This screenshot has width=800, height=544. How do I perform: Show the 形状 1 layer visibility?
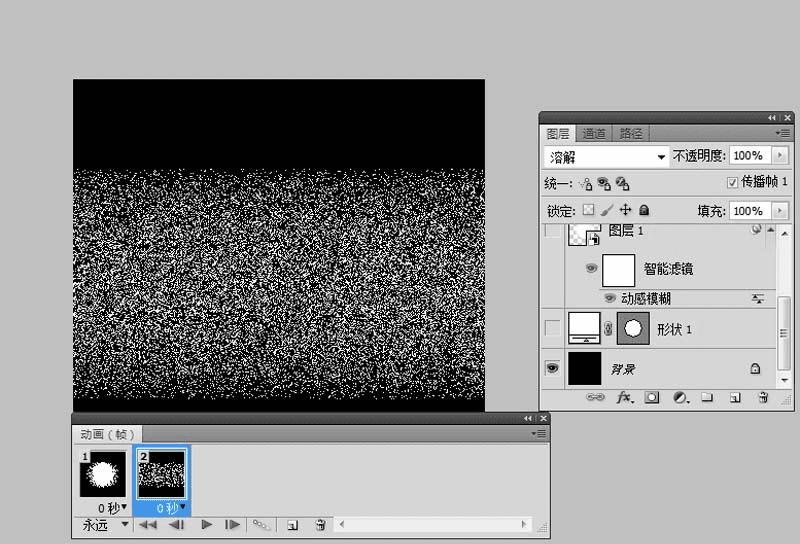553,328
